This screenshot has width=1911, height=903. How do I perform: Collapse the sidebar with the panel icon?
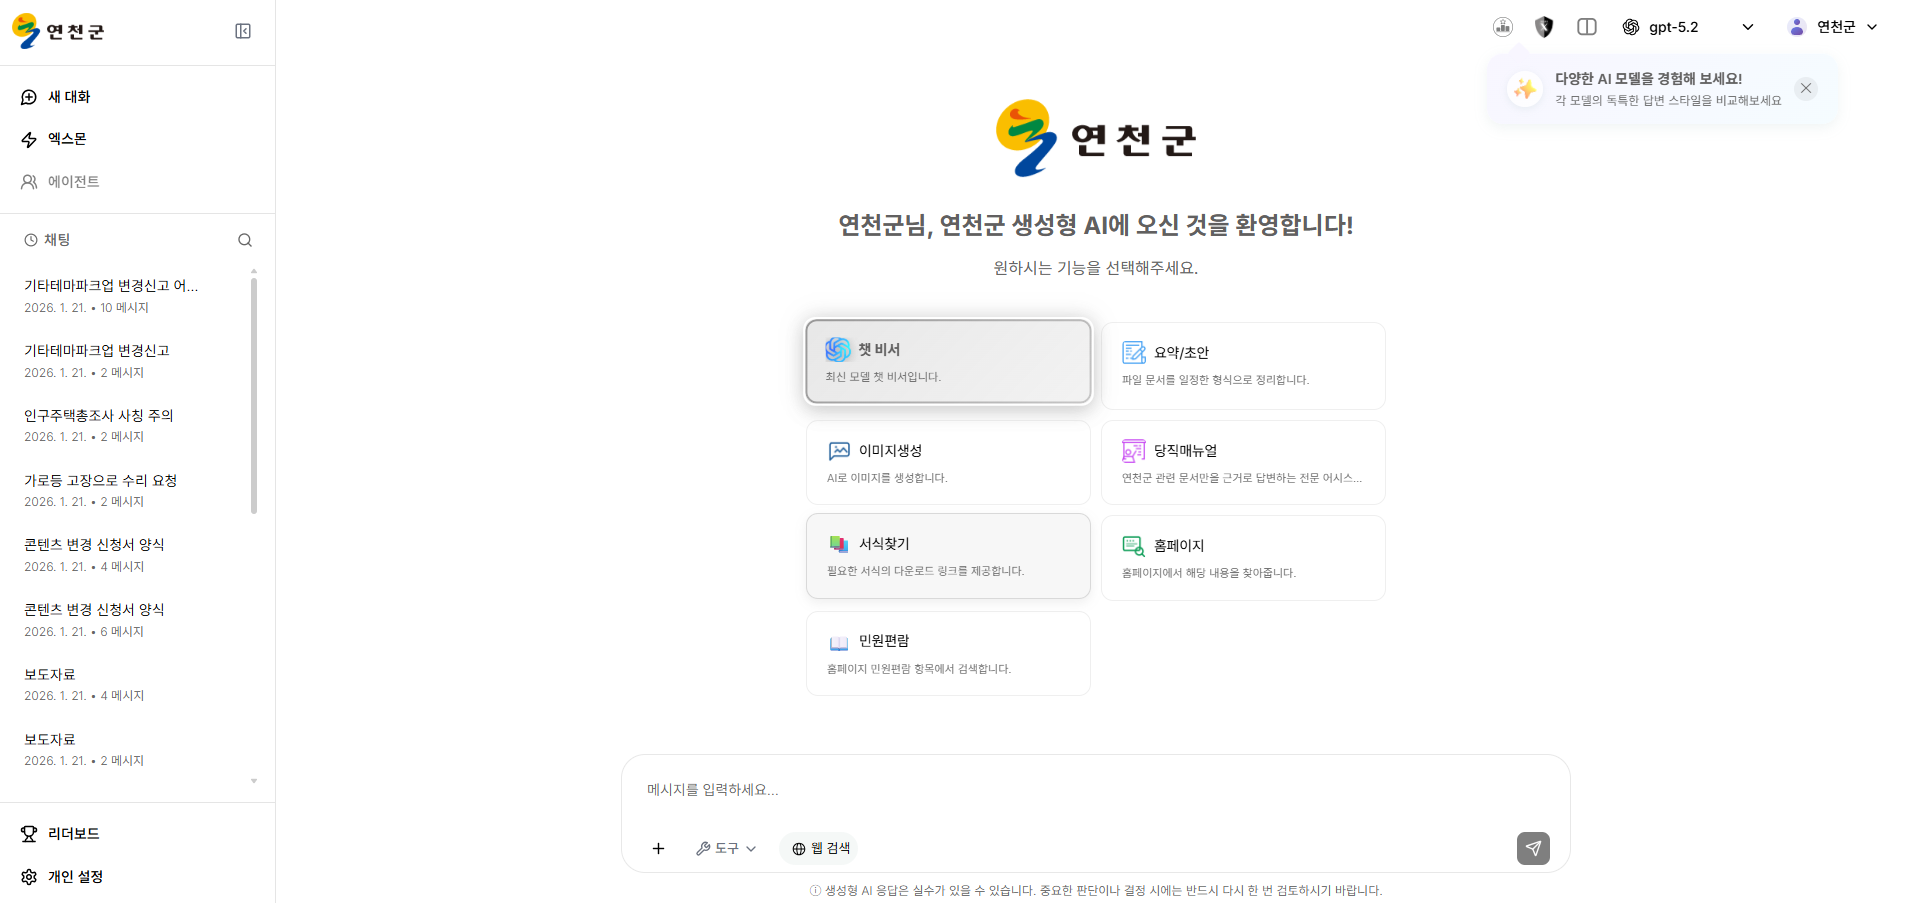tap(243, 31)
